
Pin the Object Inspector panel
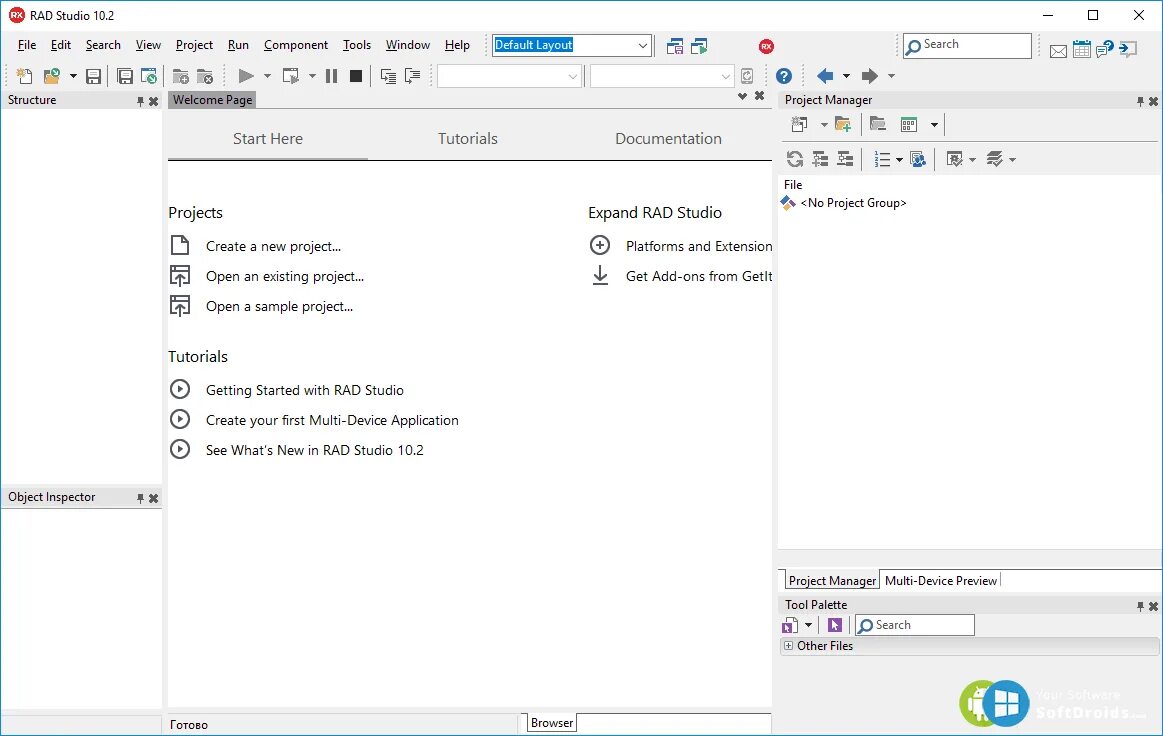point(140,499)
